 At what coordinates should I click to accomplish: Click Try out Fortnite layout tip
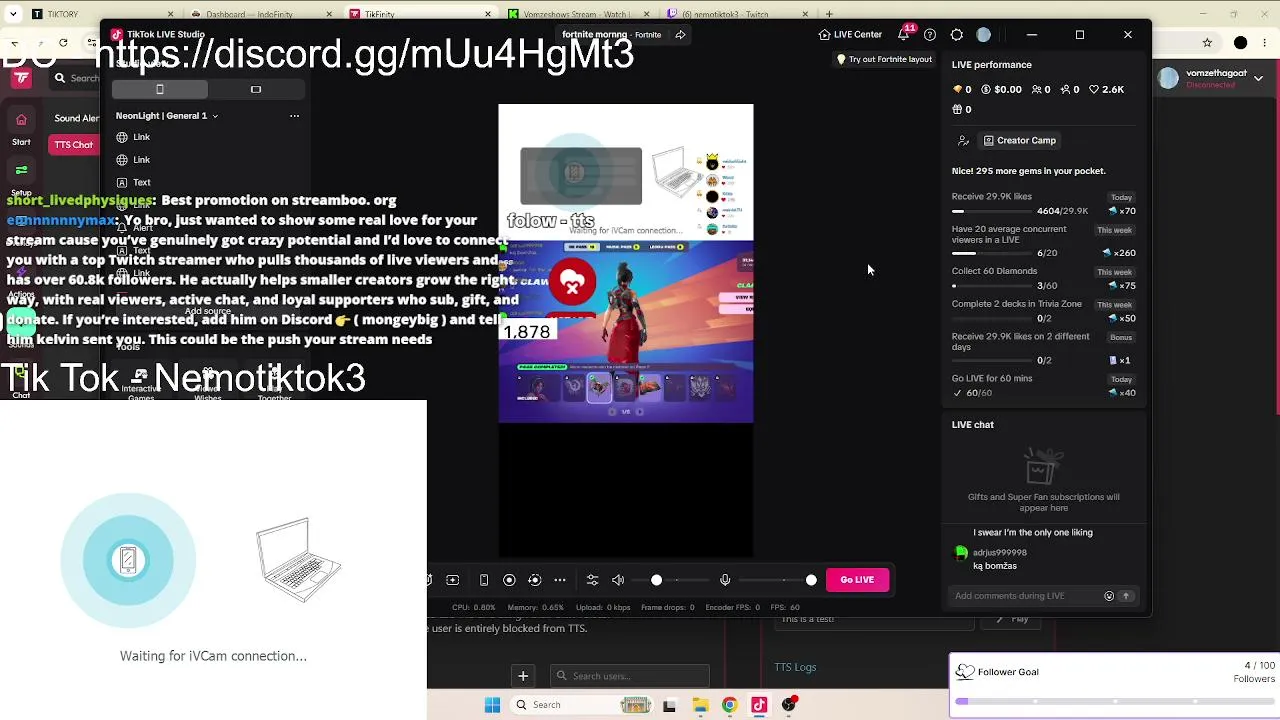(x=884, y=60)
